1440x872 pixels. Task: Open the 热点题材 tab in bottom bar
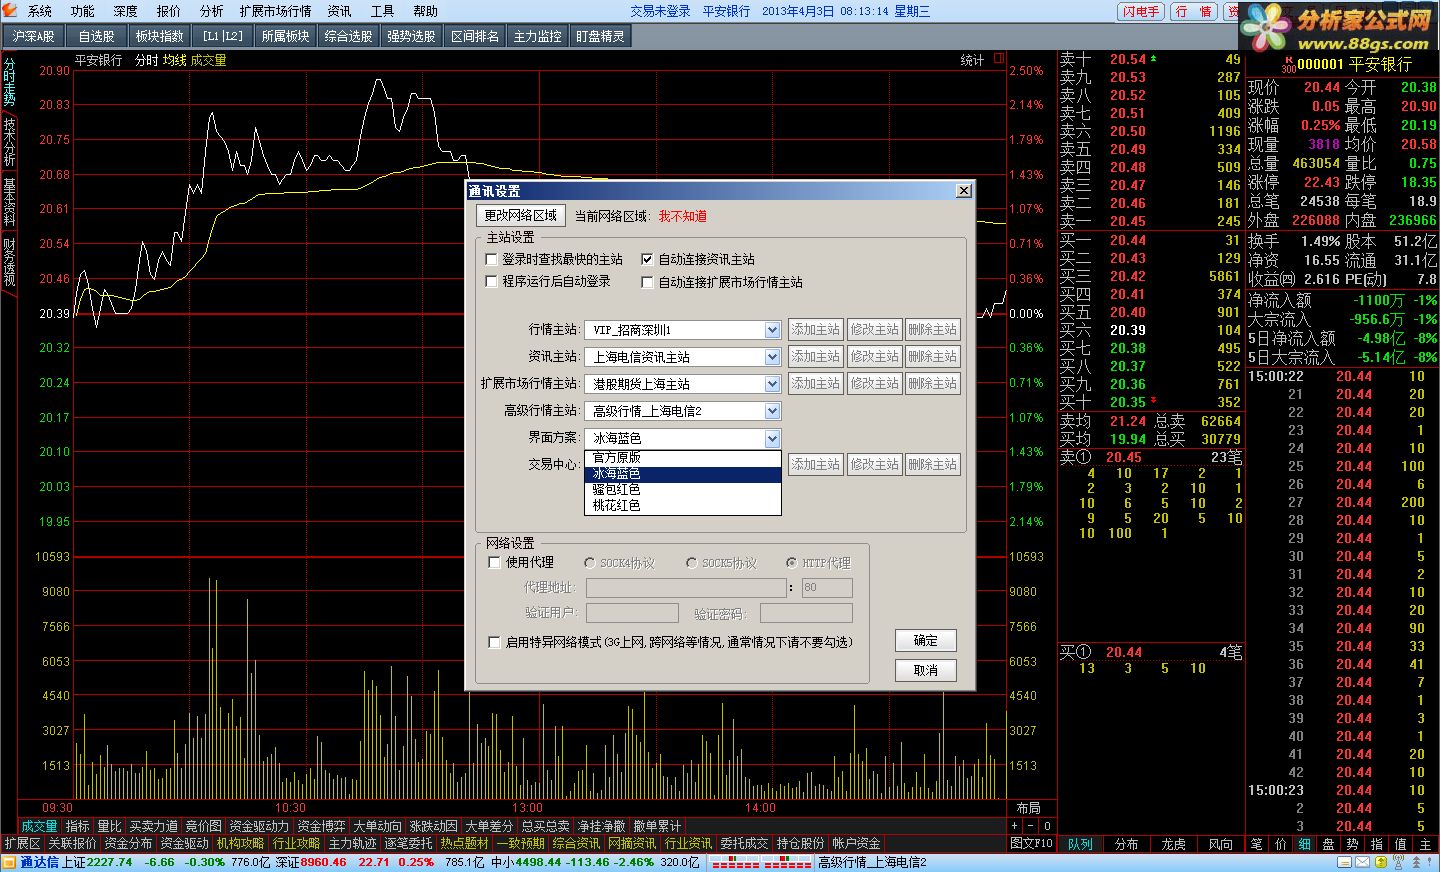tap(465, 844)
